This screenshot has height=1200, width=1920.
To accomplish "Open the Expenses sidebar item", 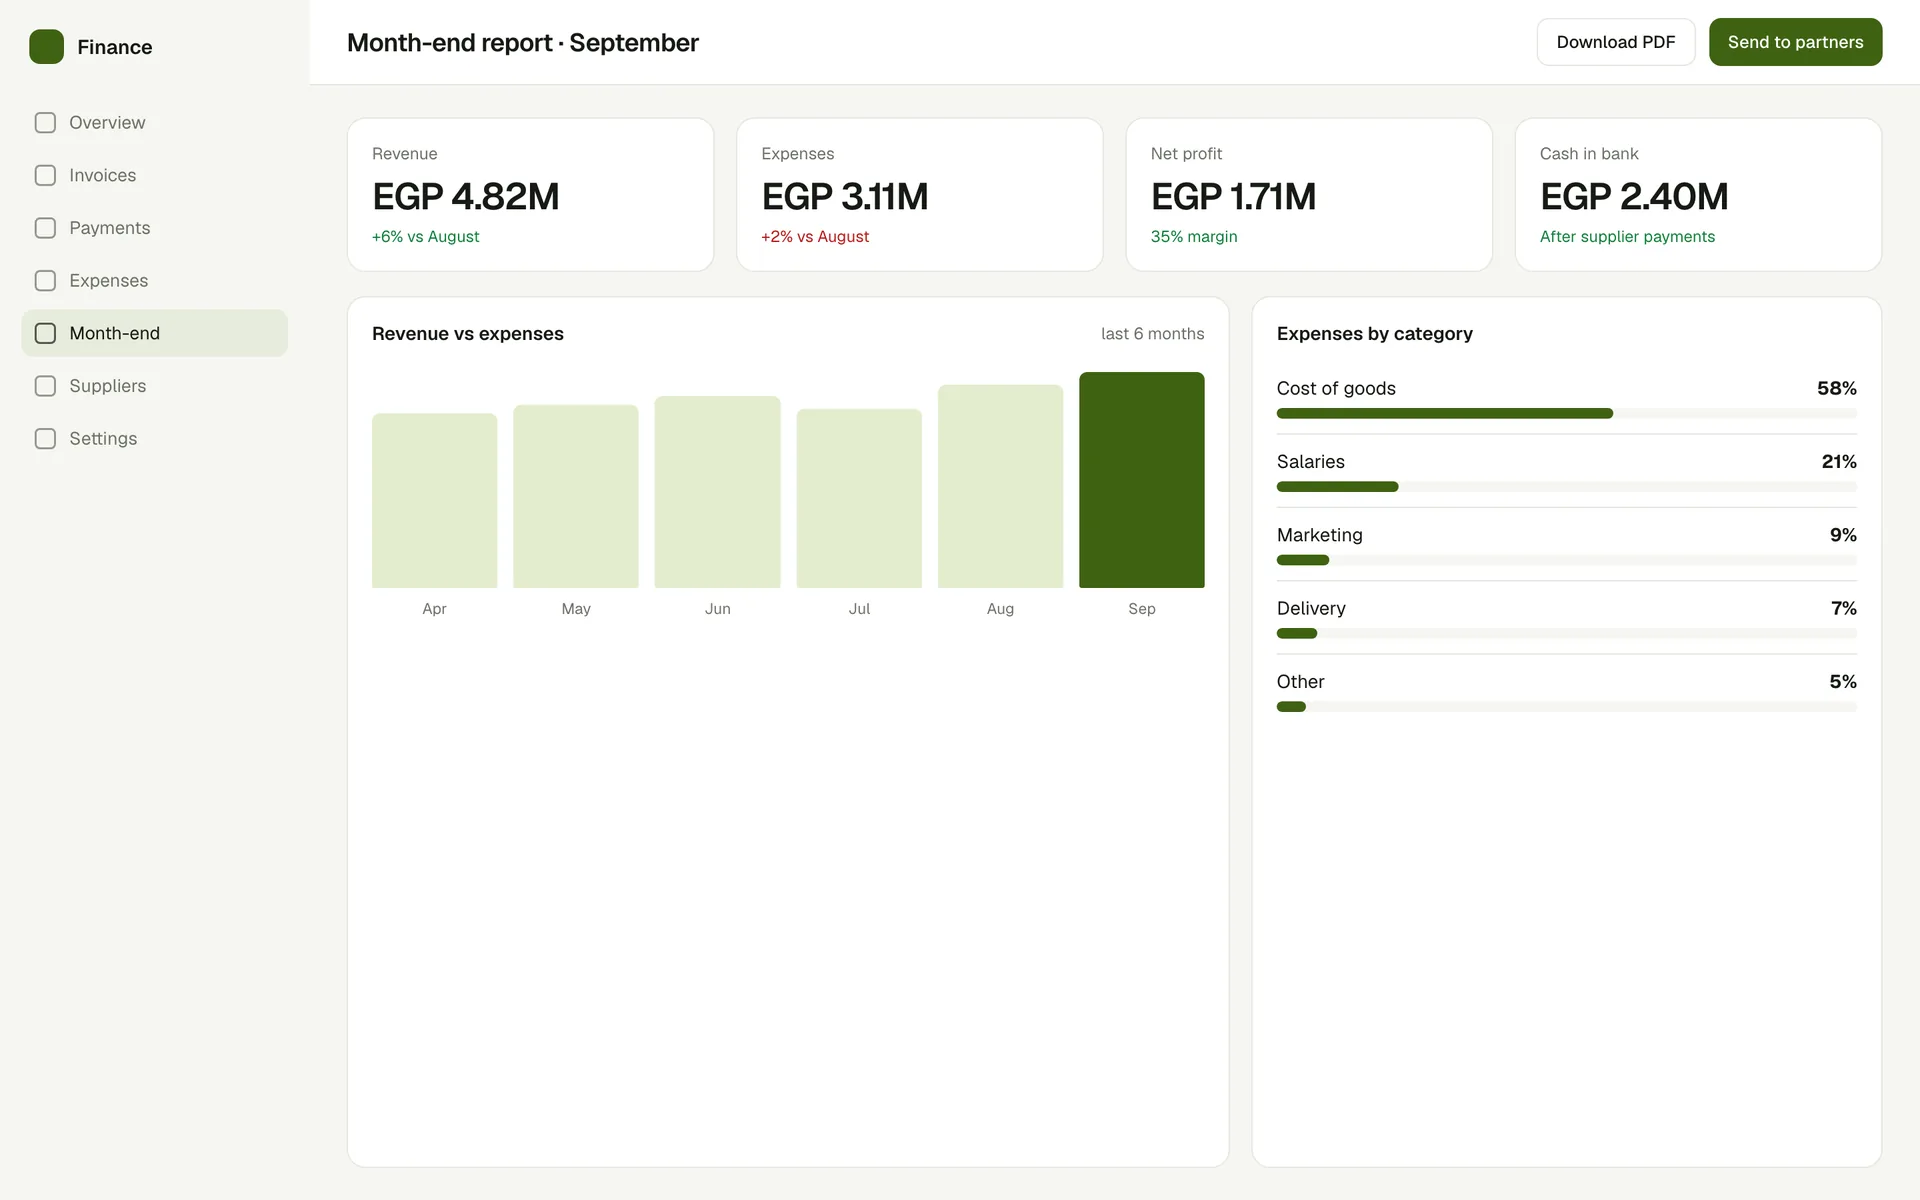I will click(x=154, y=281).
